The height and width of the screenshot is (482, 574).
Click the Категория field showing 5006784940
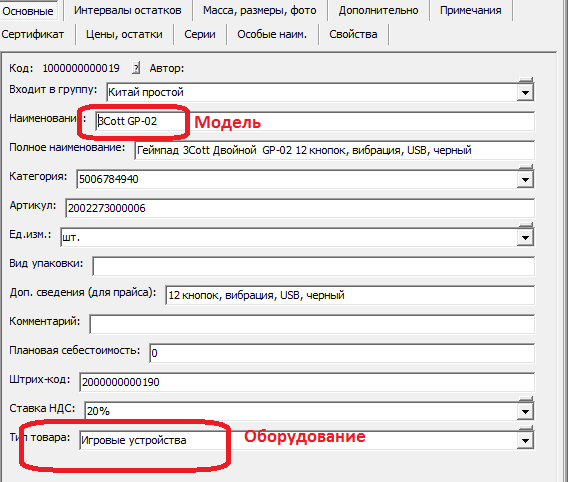pos(297,179)
